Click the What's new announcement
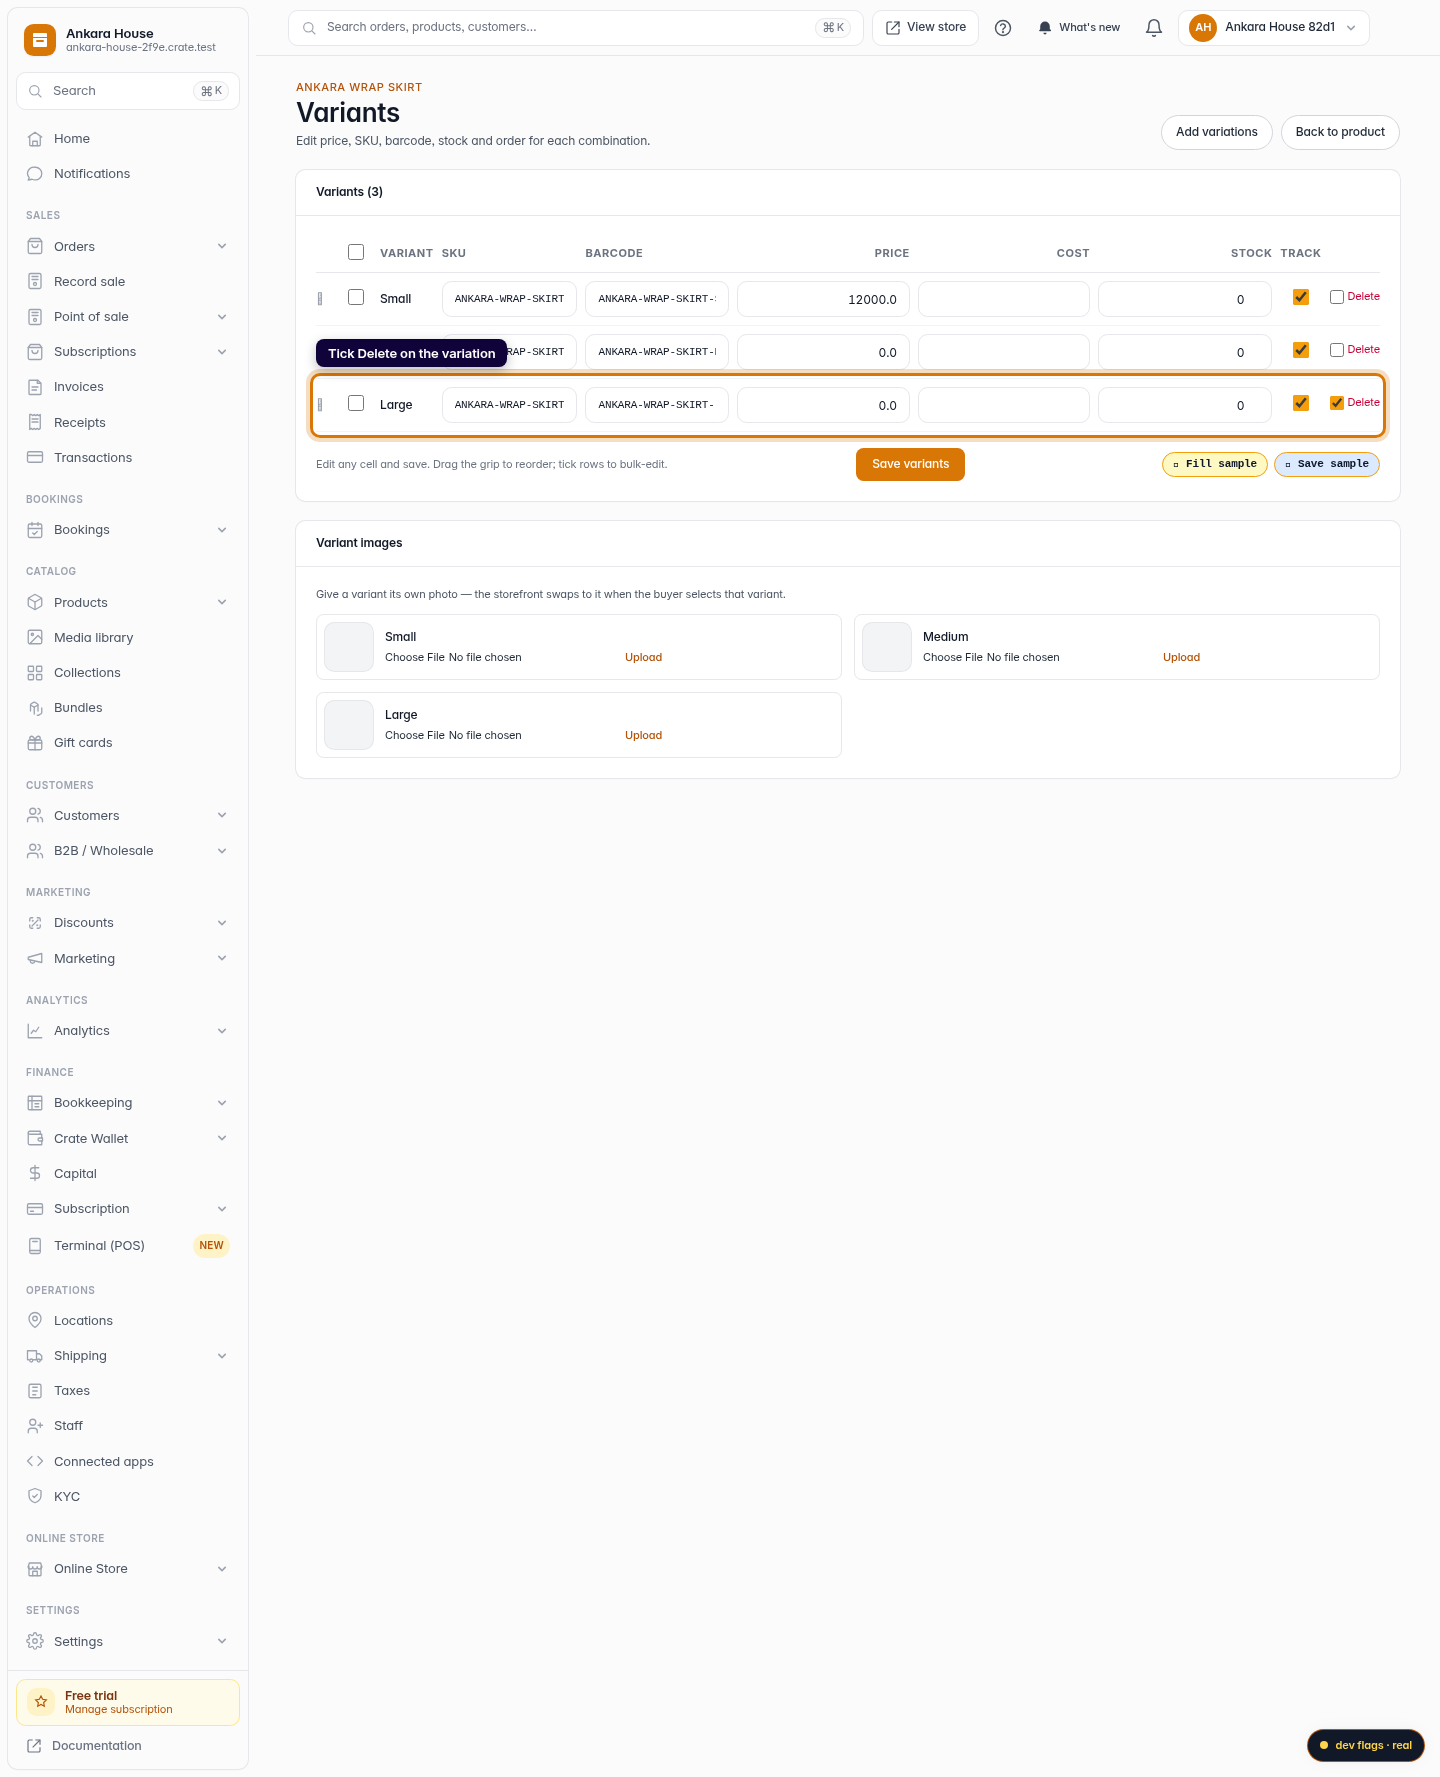Viewport: 1440px width, 1777px height. (1079, 28)
